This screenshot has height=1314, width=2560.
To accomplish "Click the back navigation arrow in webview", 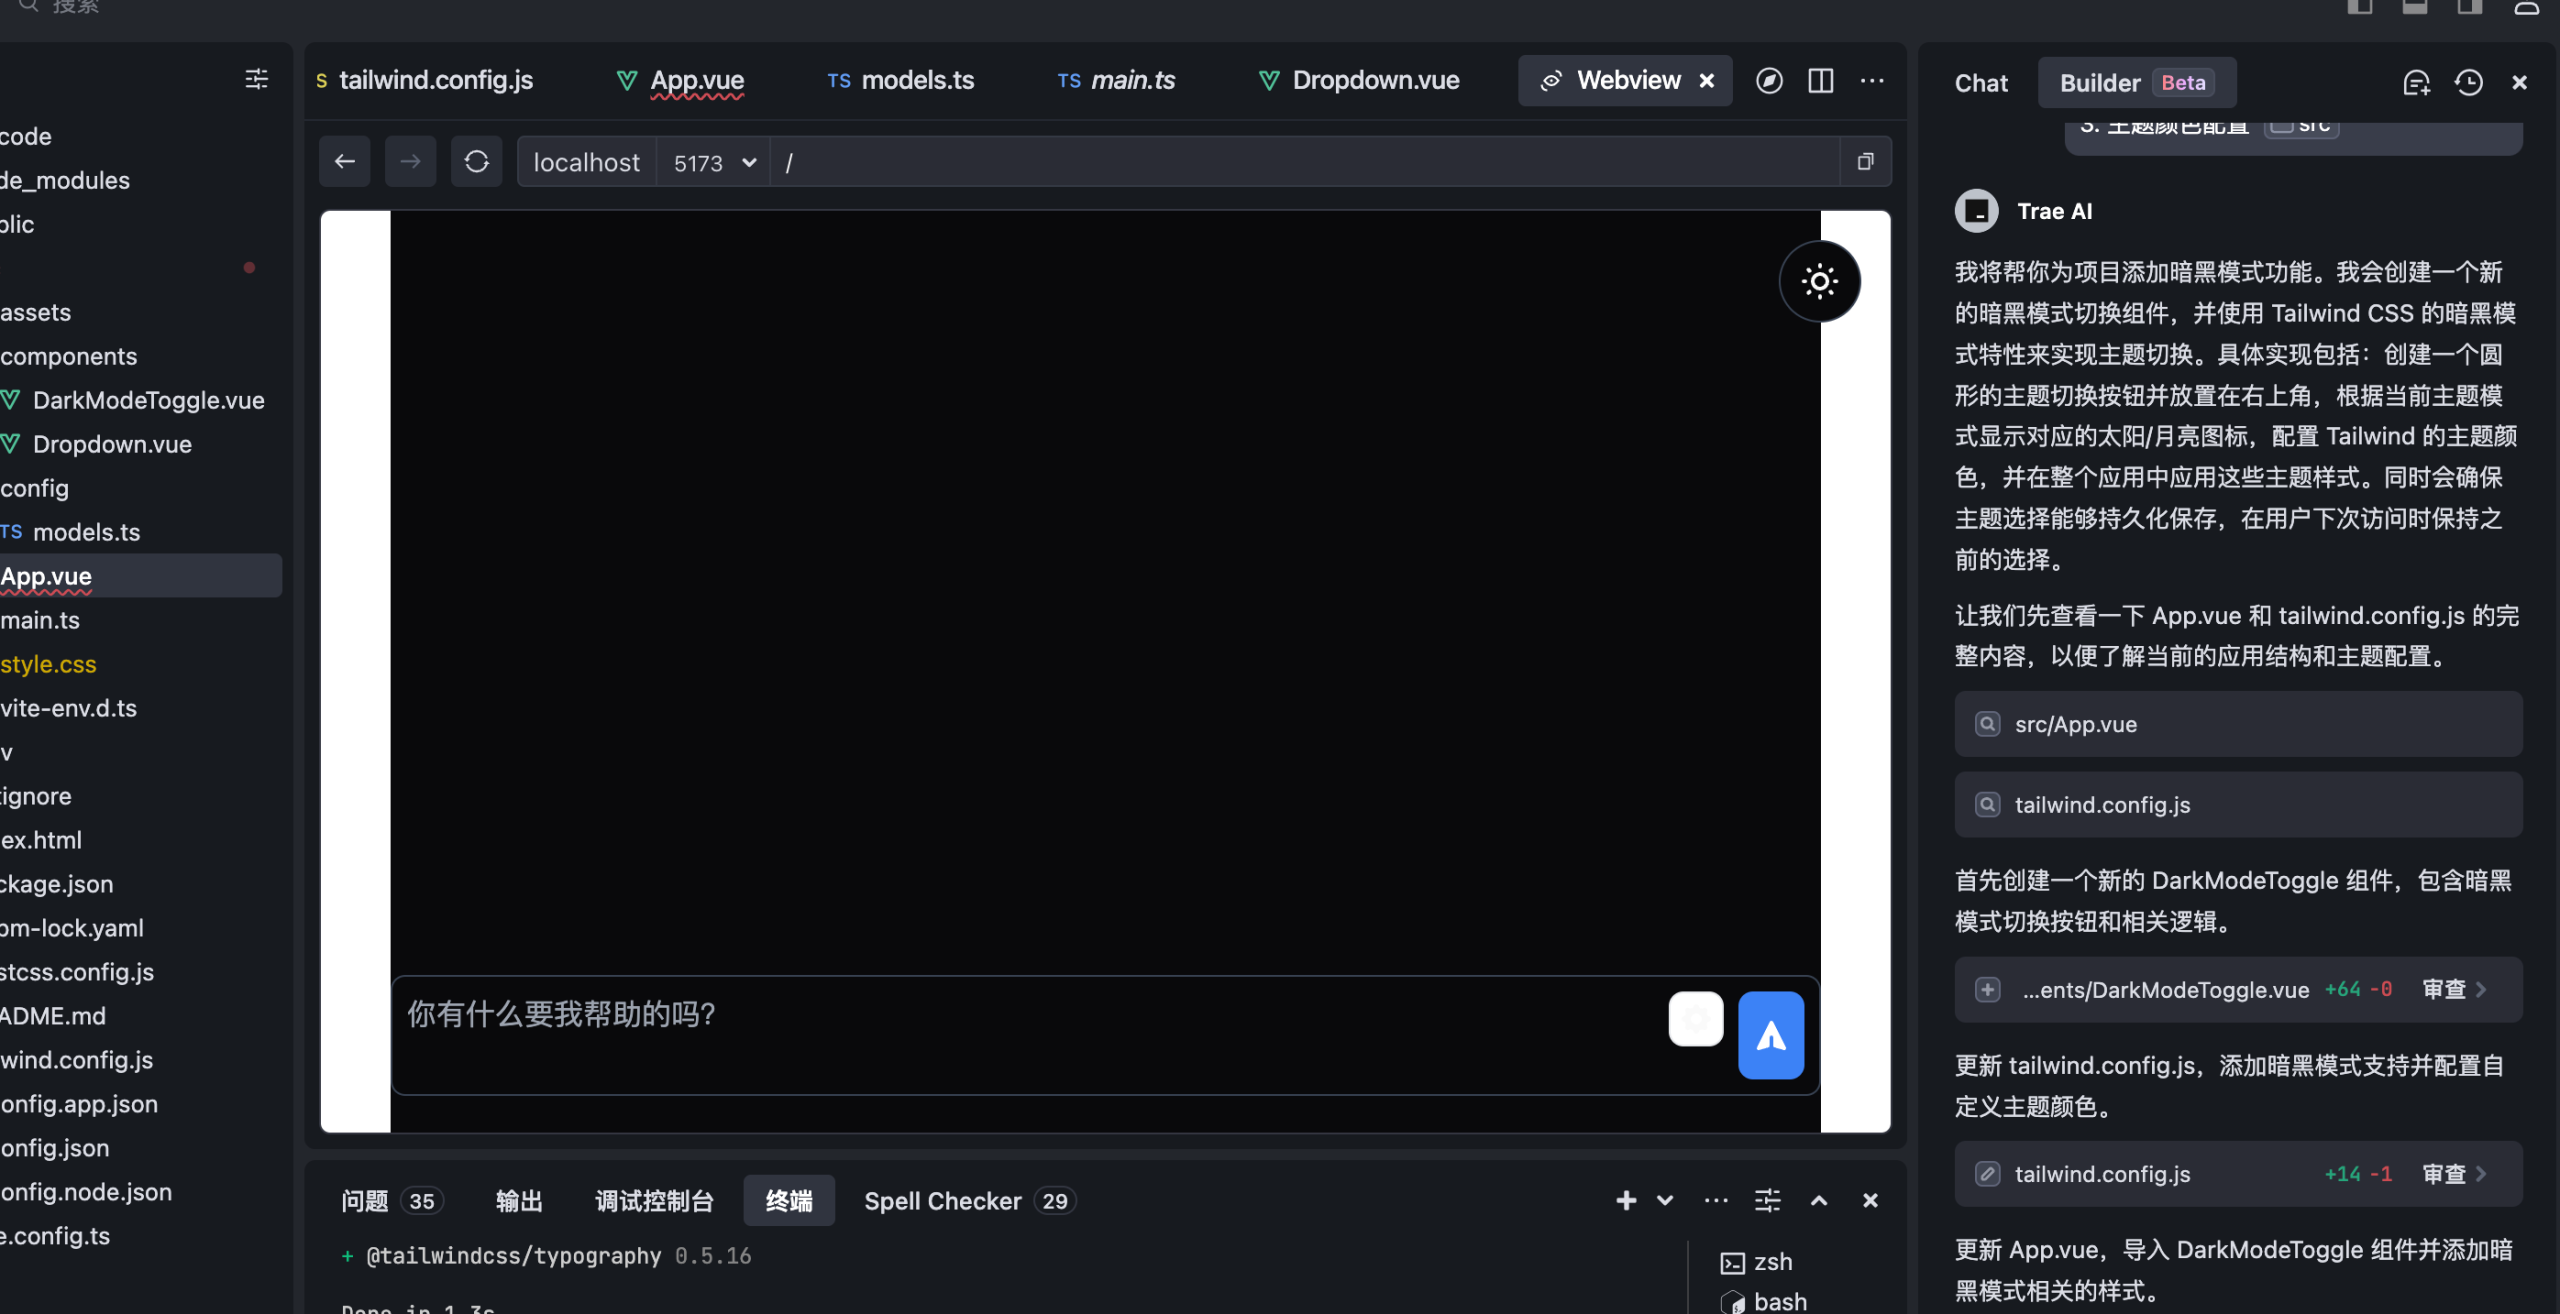I will (x=344, y=161).
